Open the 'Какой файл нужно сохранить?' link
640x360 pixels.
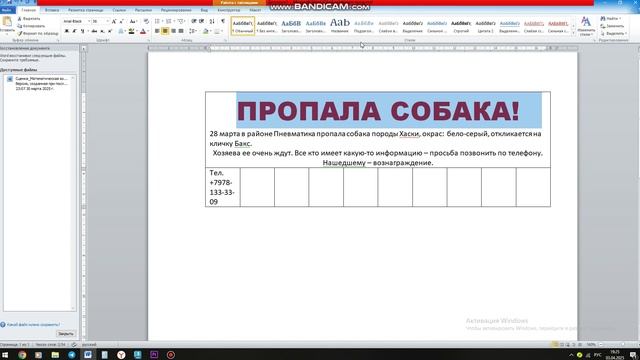pos(33,324)
